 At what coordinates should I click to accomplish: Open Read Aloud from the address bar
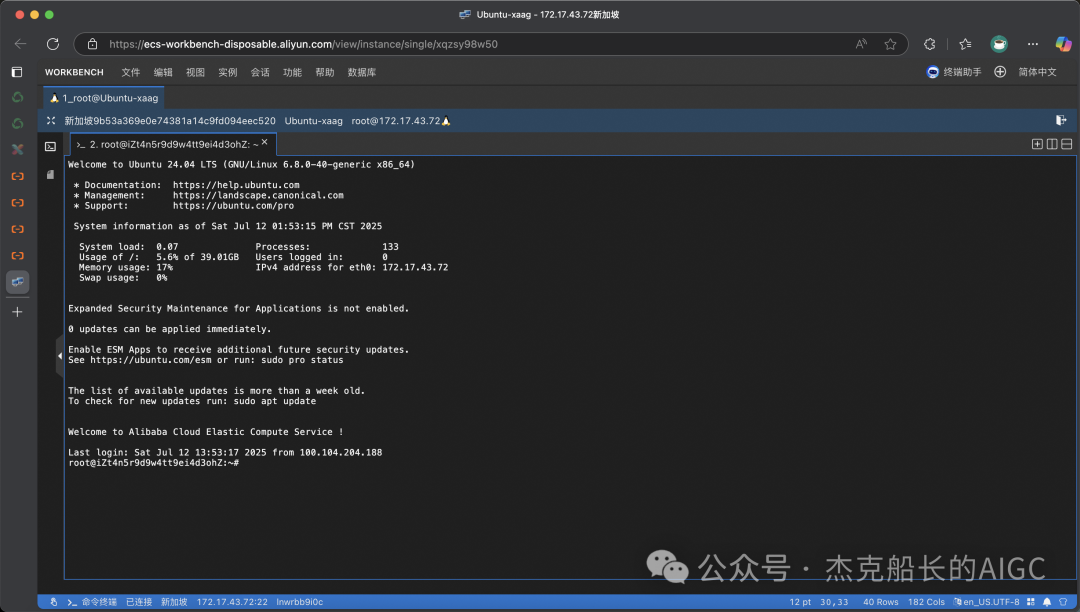click(x=861, y=44)
